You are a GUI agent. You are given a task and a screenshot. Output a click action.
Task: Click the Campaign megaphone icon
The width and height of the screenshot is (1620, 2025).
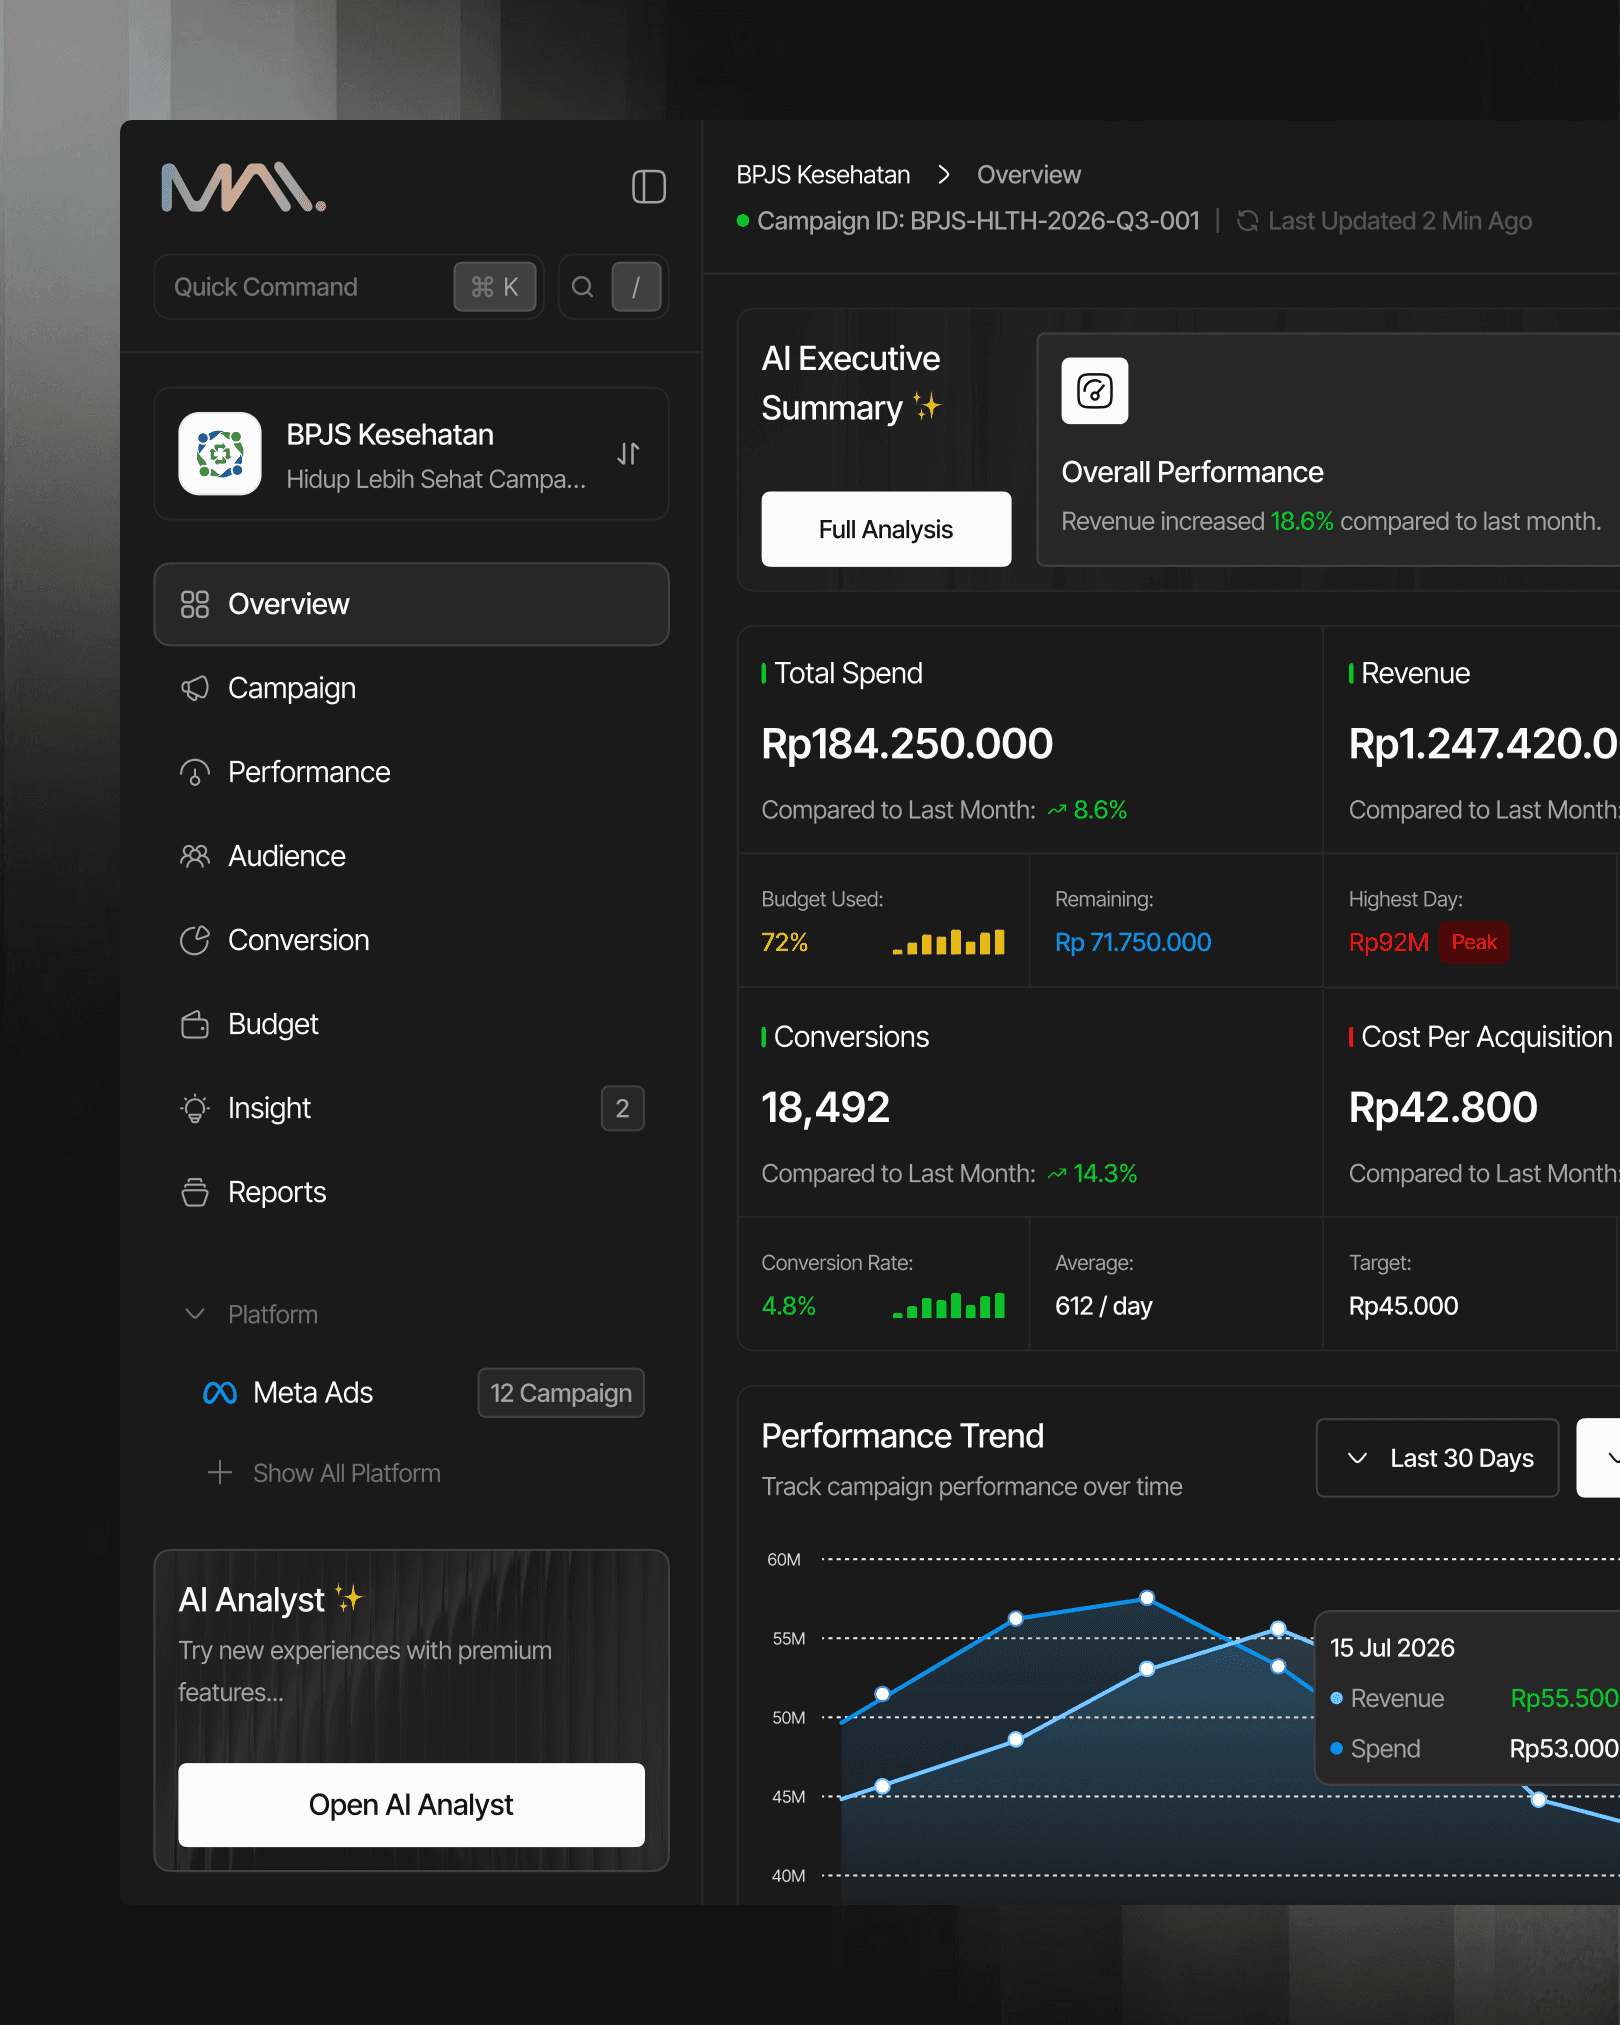195,688
